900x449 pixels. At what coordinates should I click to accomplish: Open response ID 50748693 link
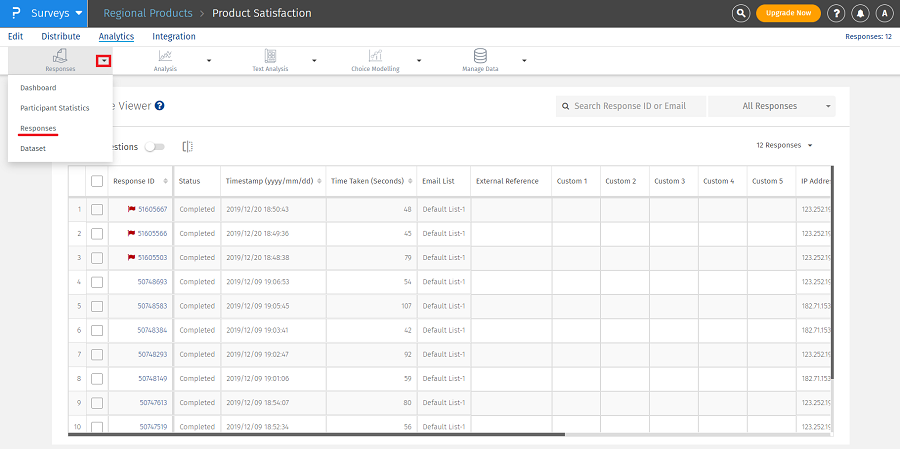[152, 282]
